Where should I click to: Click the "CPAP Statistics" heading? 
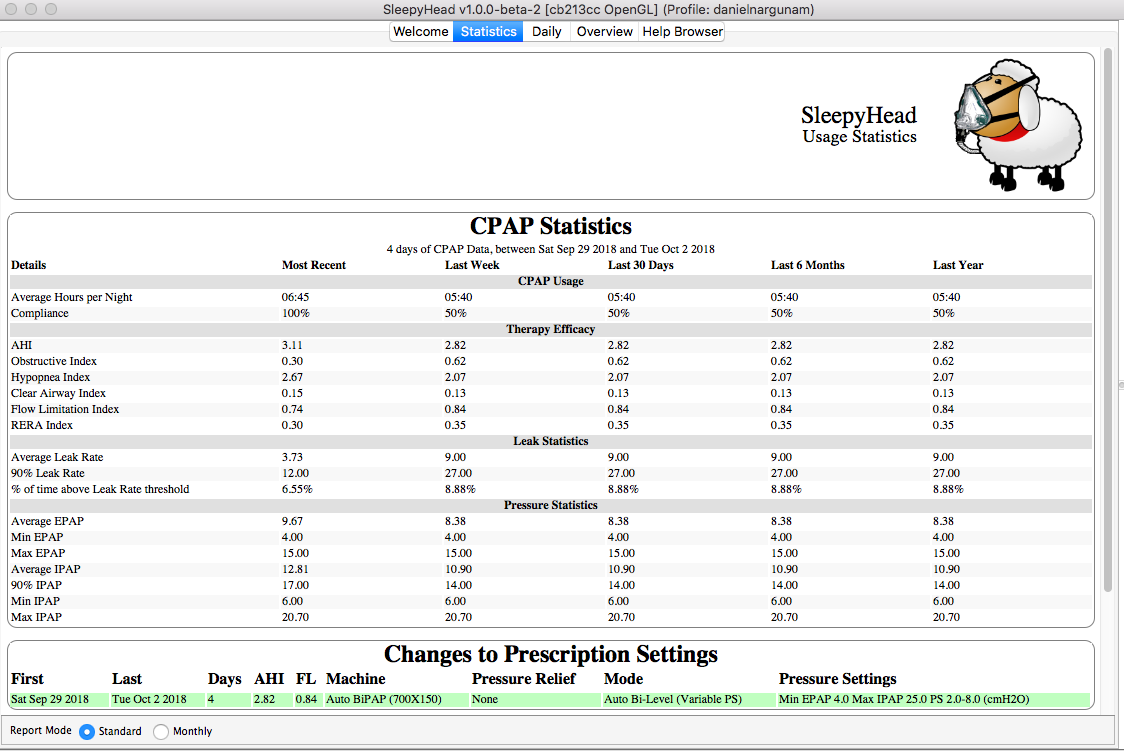point(551,226)
